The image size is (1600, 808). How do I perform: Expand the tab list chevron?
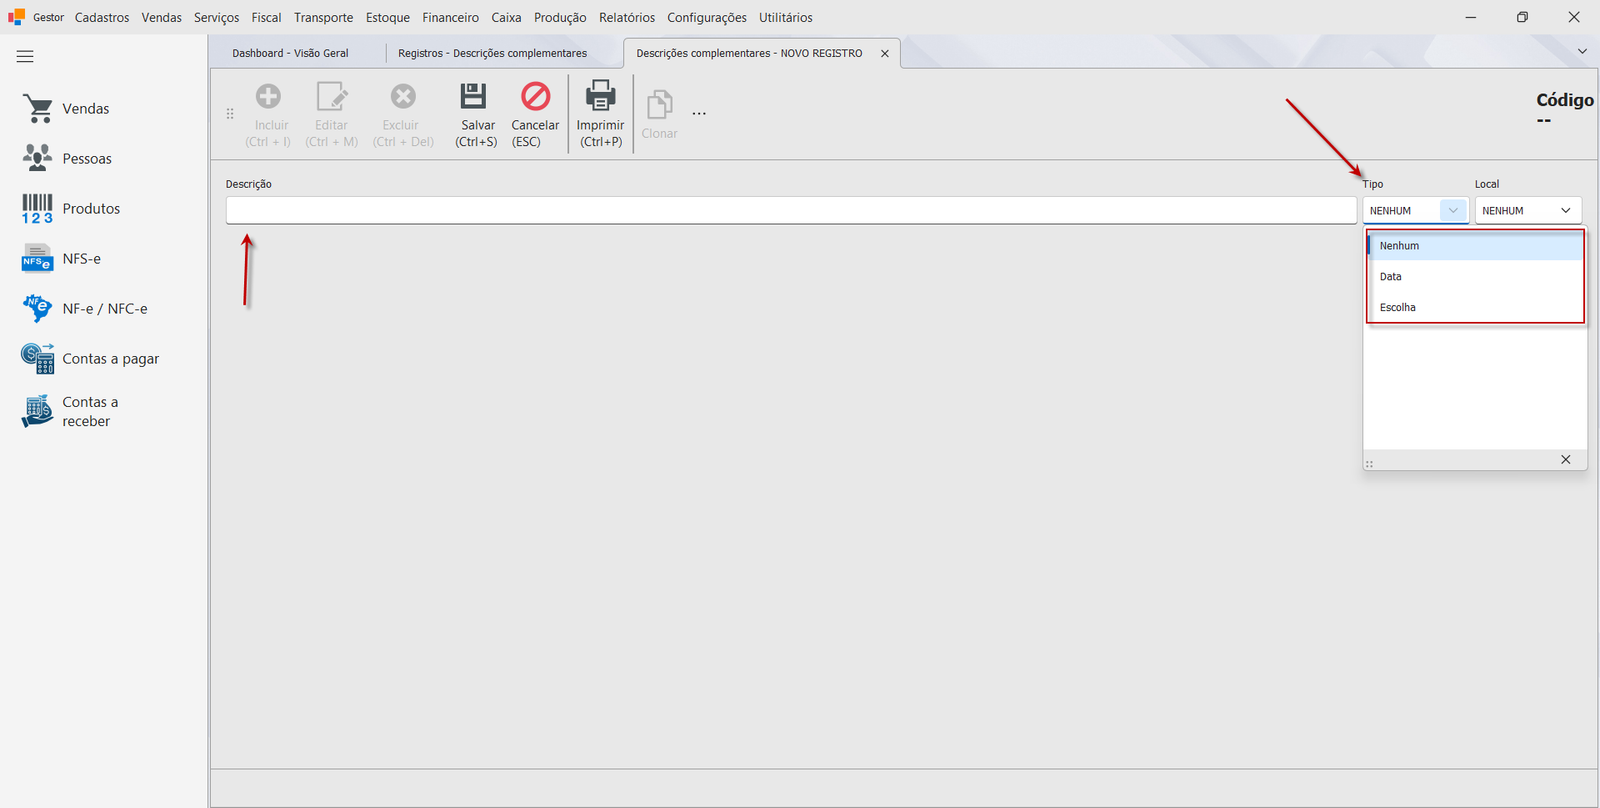(x=1582, y=52)
